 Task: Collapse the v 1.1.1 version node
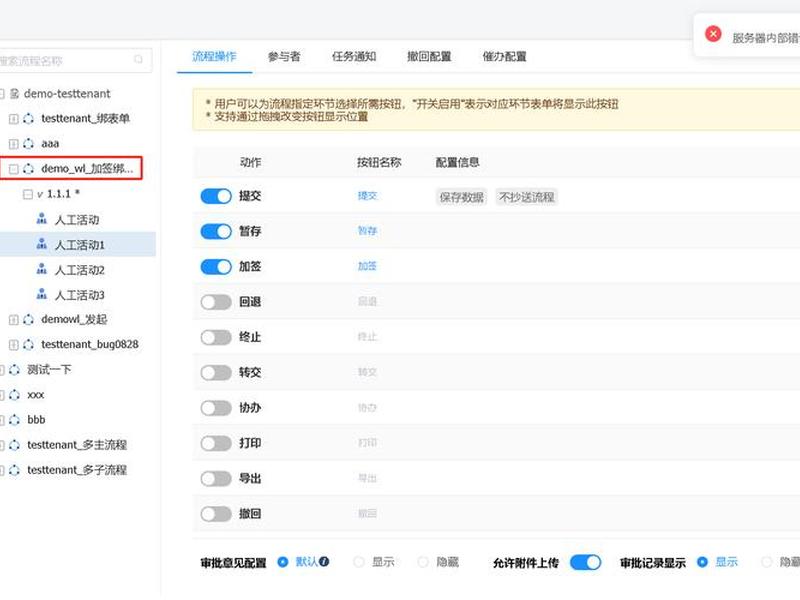[28, 194]
